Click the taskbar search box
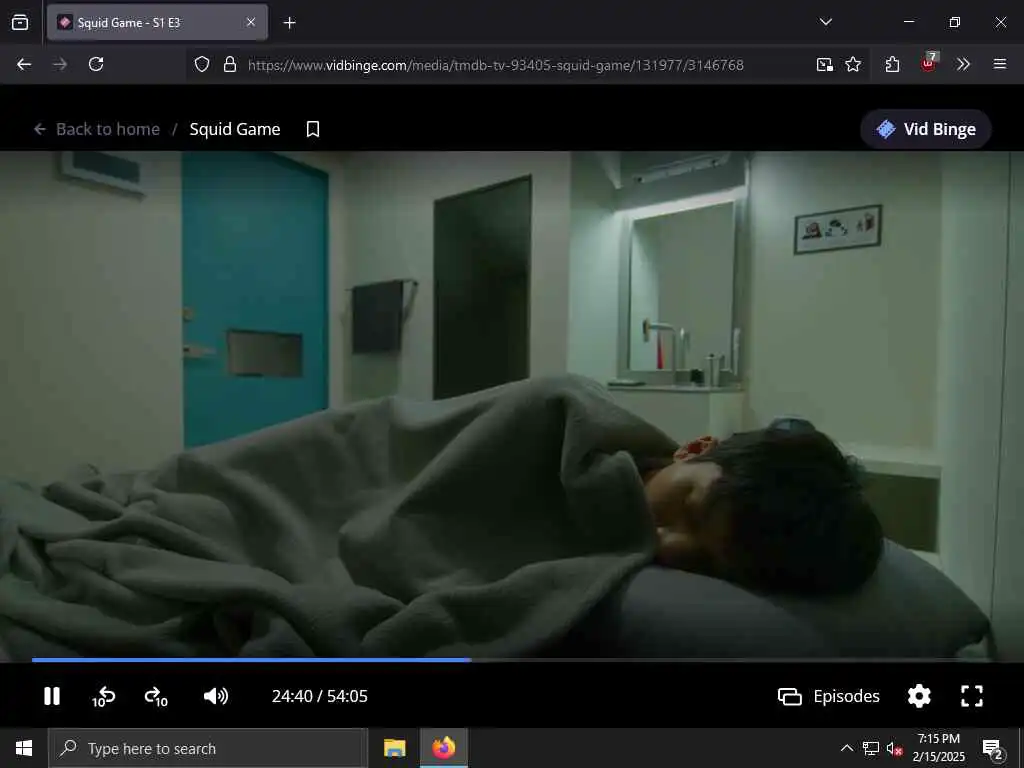1024x768 pixels. 208,748
